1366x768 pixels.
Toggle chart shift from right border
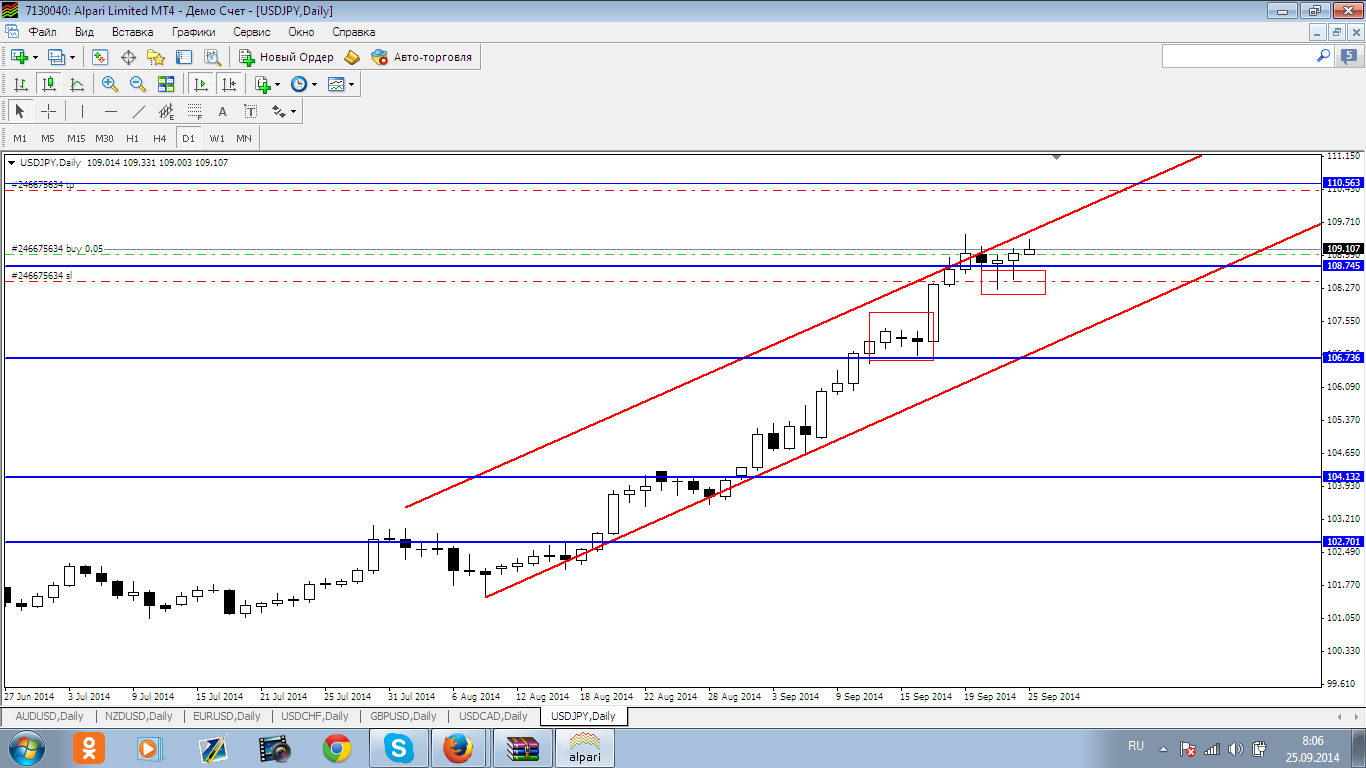pyautogui.click(x=228, y=84)
